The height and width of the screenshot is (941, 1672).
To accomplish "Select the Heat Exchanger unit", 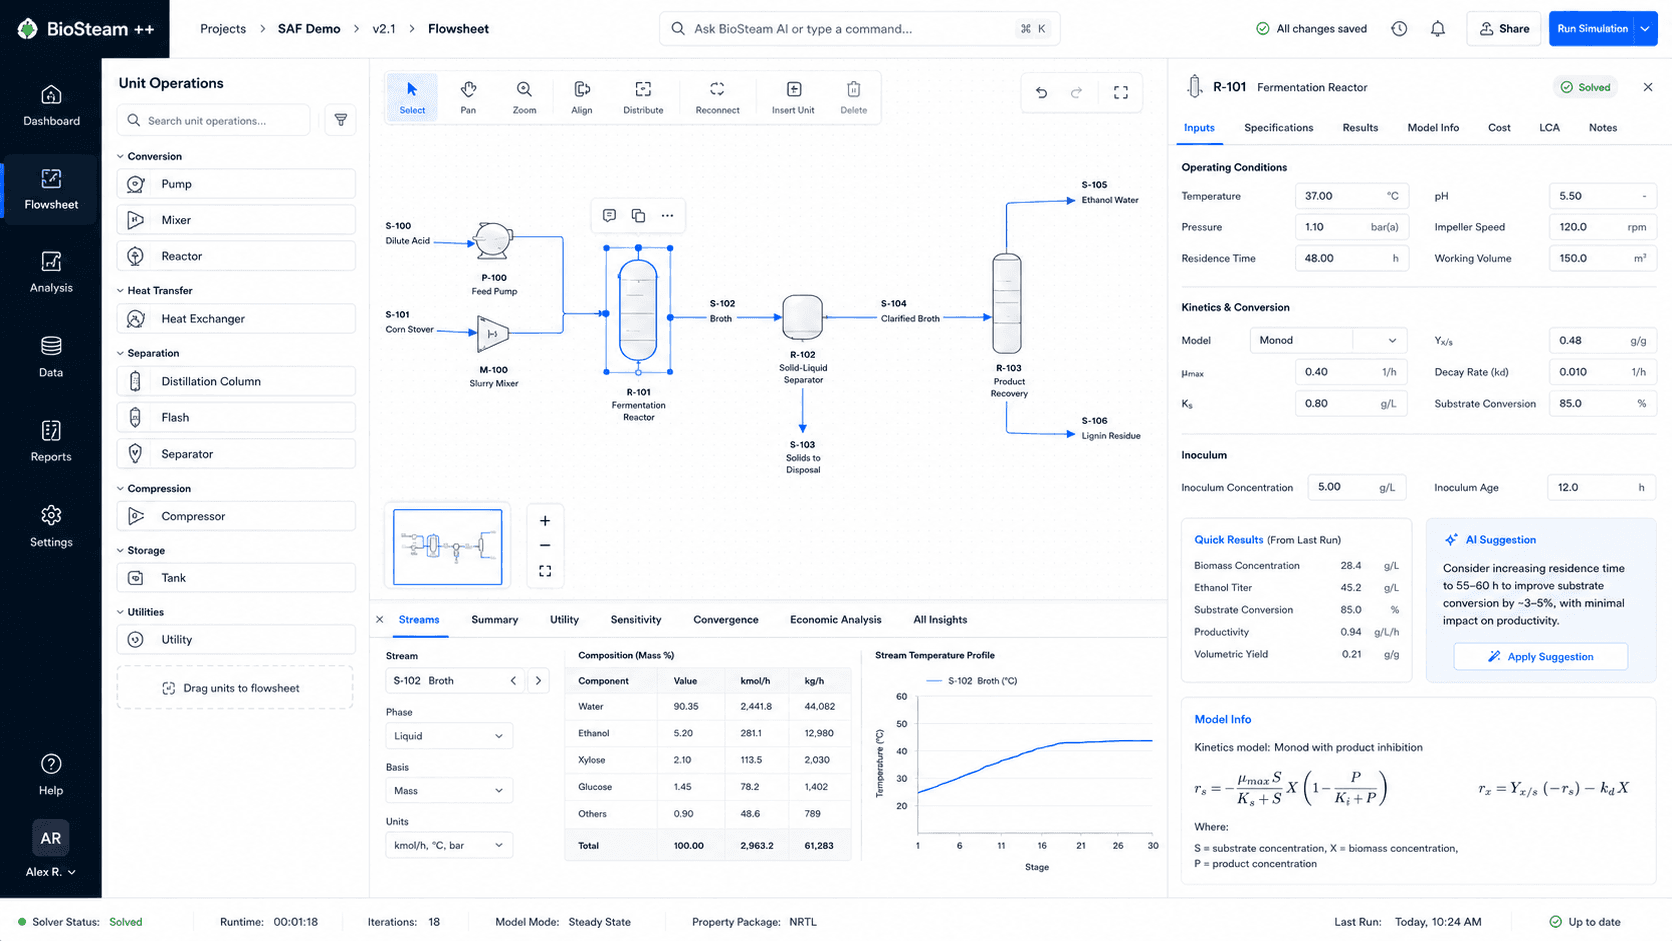I will click(236, 319).
